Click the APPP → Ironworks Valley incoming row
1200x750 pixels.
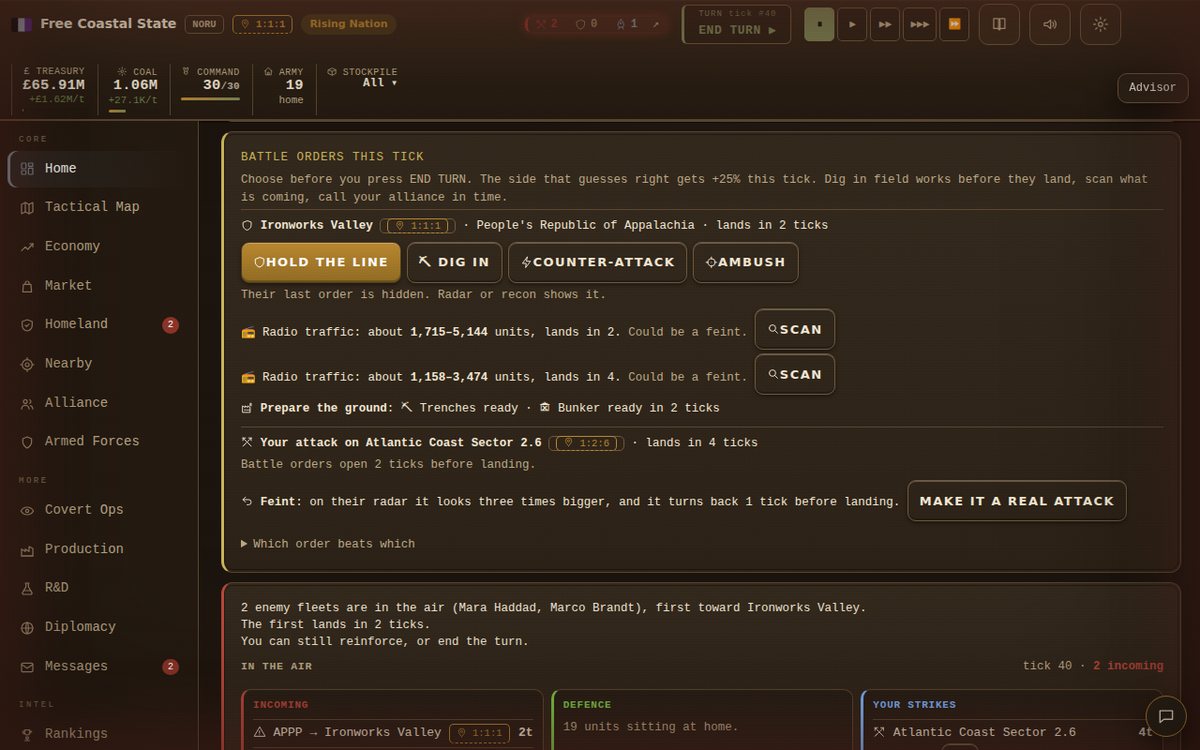(393, 732)
